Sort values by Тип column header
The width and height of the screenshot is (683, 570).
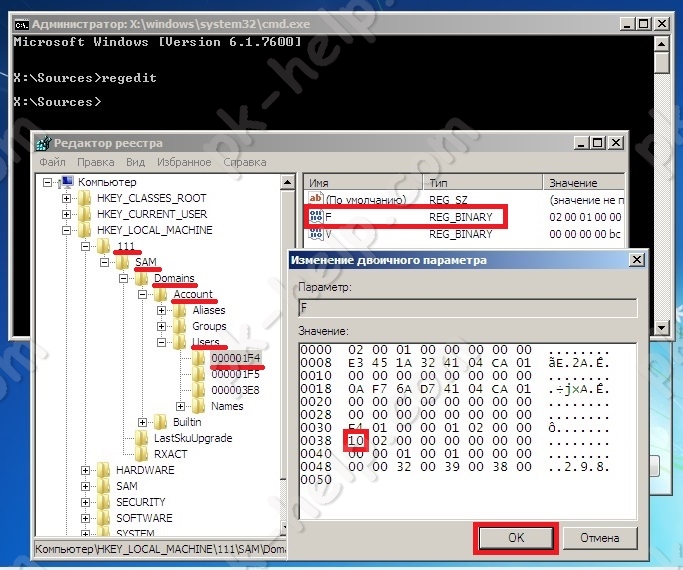(483, 182)
